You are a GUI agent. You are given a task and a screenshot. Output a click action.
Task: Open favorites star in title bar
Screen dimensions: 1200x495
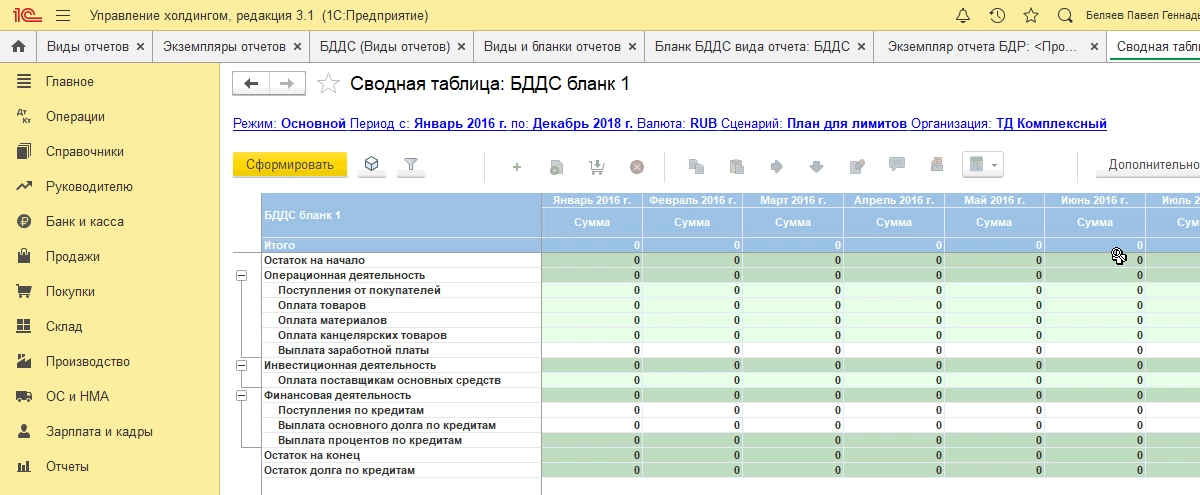[x=1031, y=16]
